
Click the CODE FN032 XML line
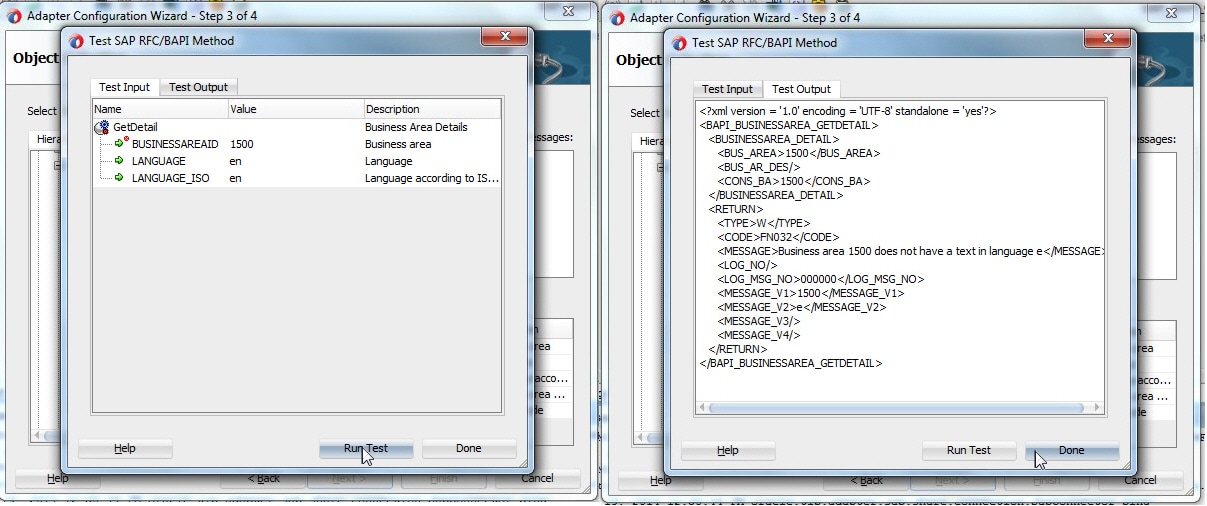[778, 237]
